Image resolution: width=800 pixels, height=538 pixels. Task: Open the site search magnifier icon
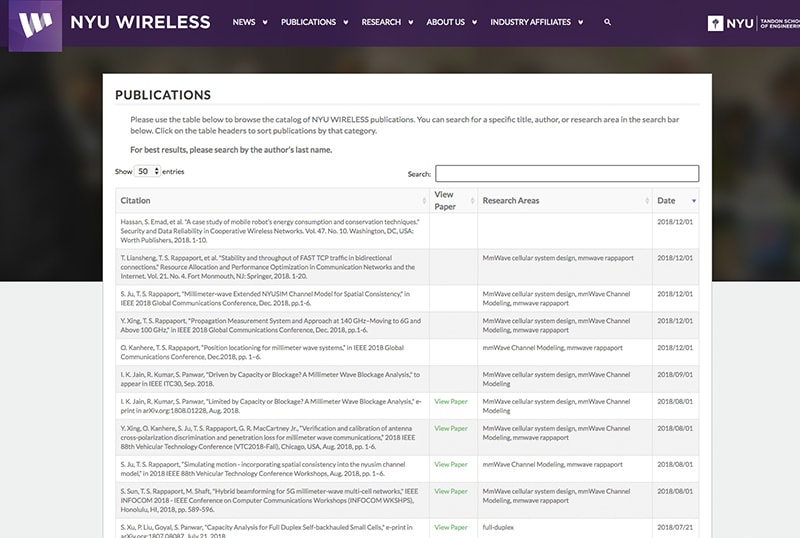[x=607, y=22]
